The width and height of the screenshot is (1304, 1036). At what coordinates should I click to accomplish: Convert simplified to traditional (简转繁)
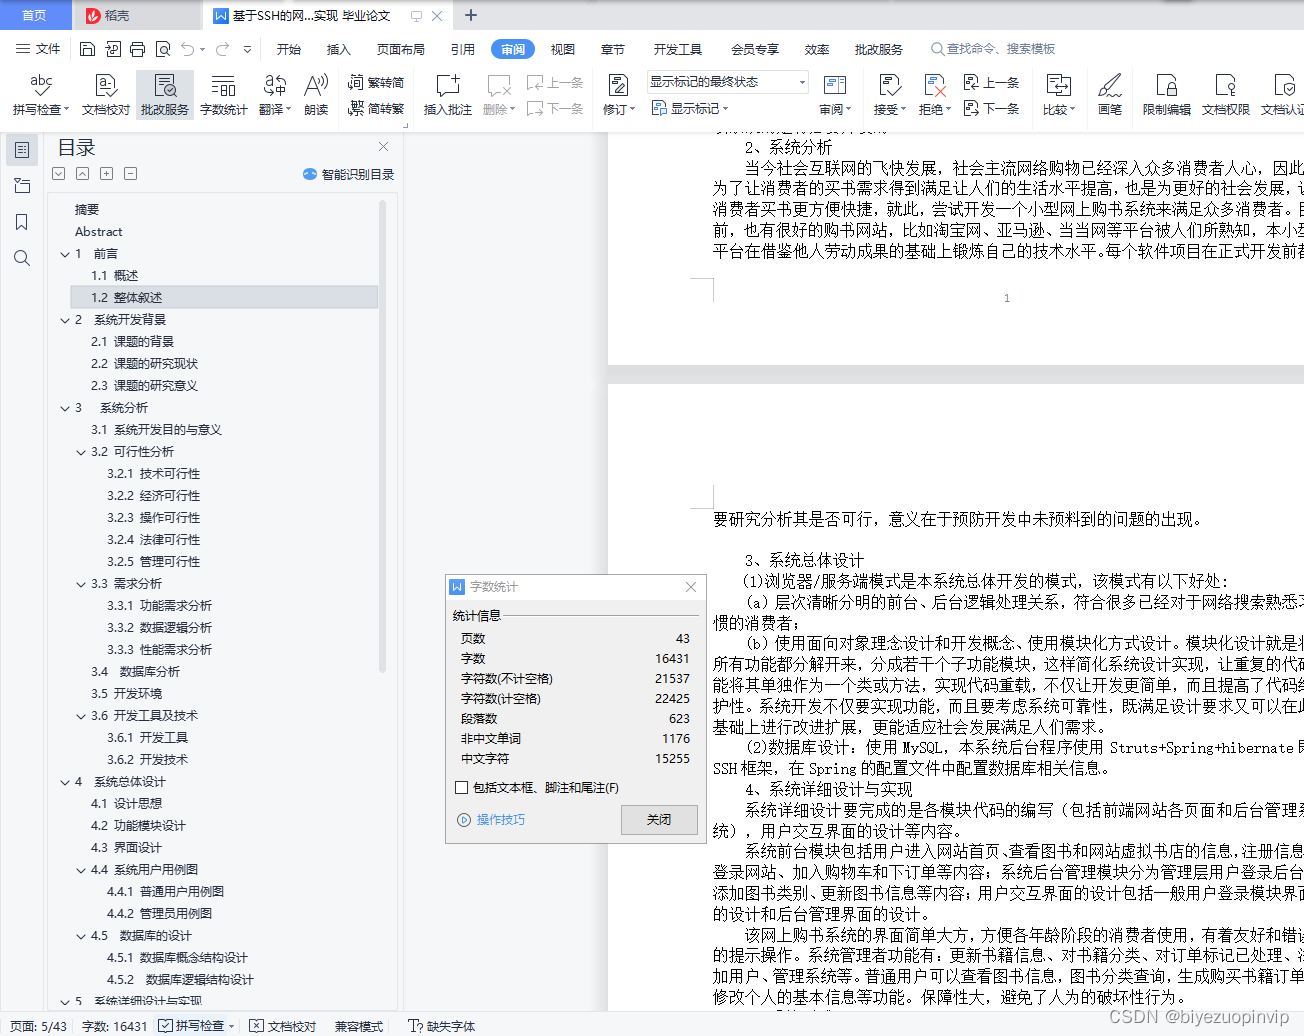pos(376,108)
